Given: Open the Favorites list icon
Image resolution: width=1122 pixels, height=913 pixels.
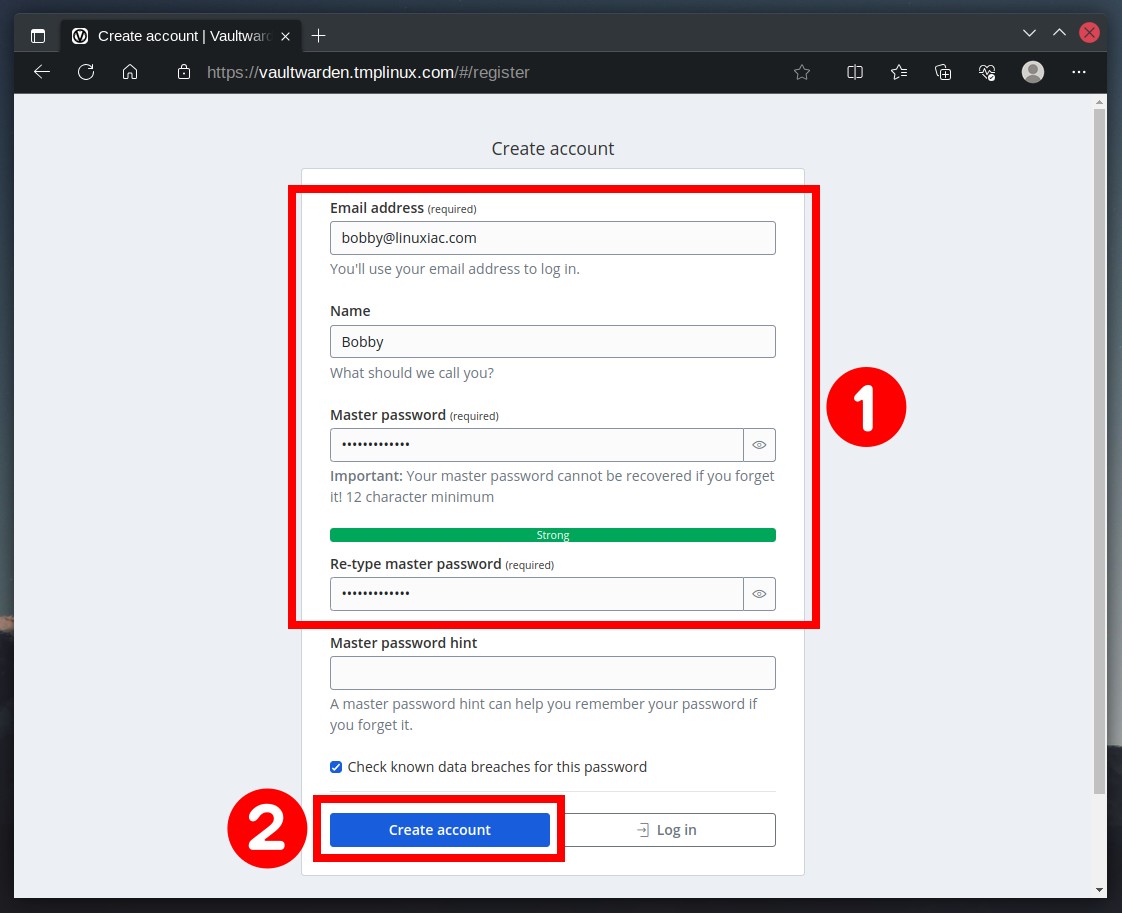Looking at the screenshot, I should click(x=899, y=72).
